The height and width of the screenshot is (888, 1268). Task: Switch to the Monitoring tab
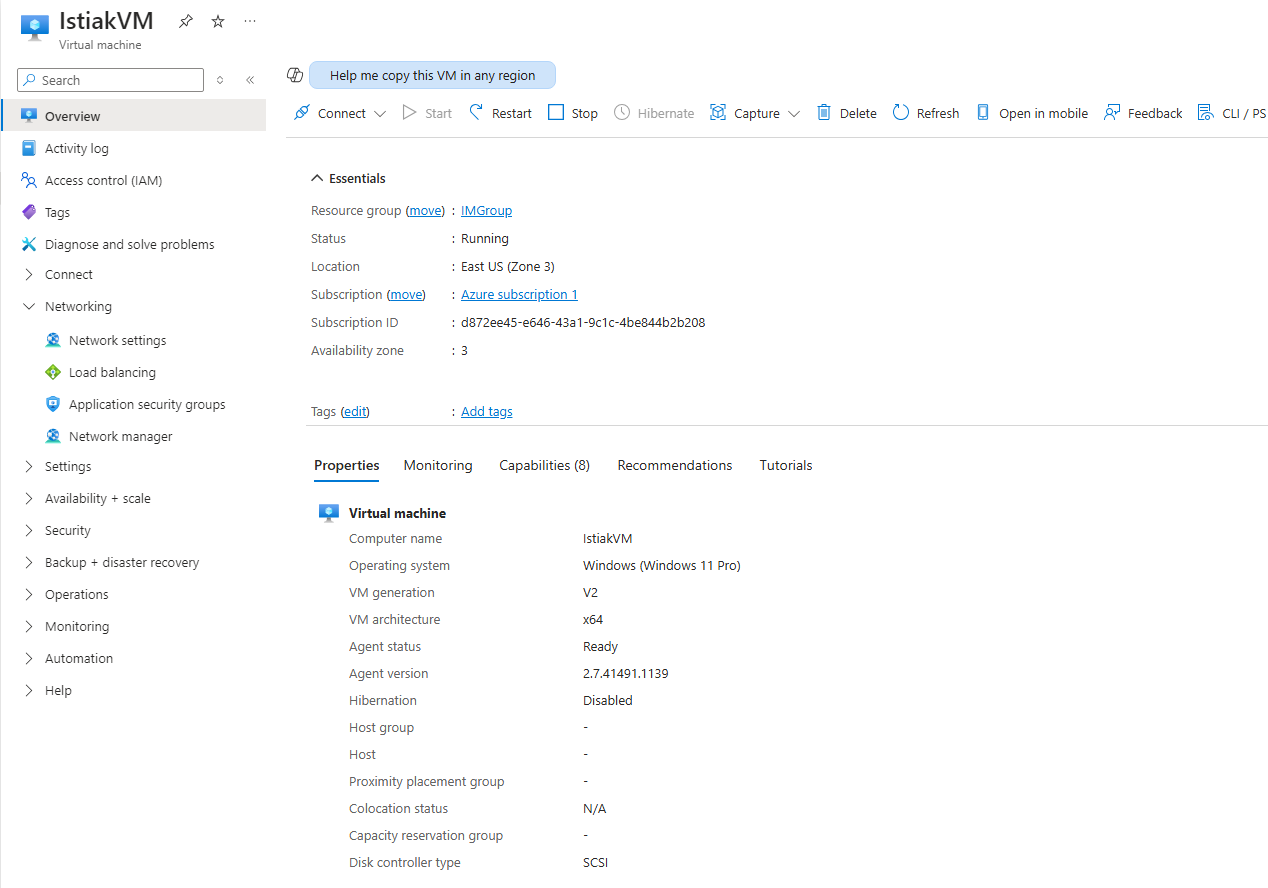coord(438,465)
